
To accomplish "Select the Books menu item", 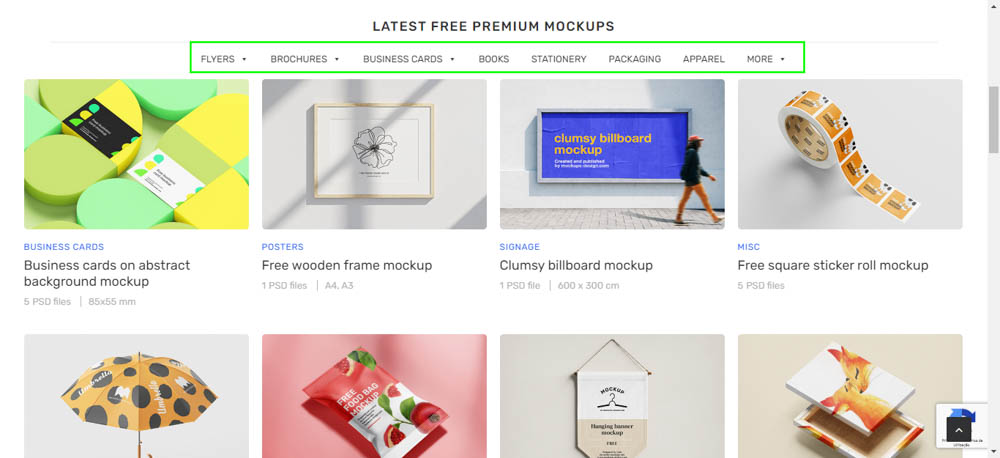I will pyautogui.click(x=494, y=59).
